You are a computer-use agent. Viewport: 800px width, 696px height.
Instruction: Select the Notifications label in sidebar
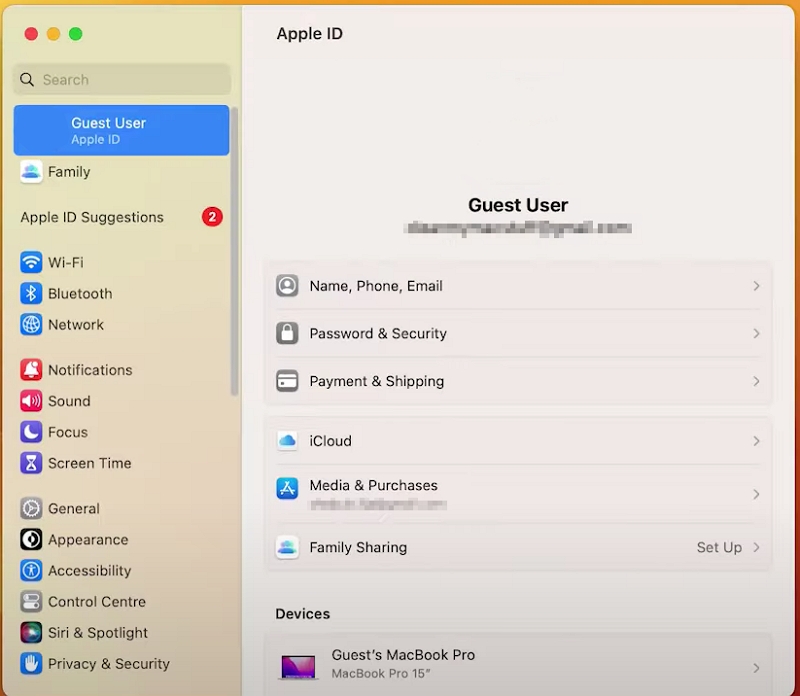90,370
